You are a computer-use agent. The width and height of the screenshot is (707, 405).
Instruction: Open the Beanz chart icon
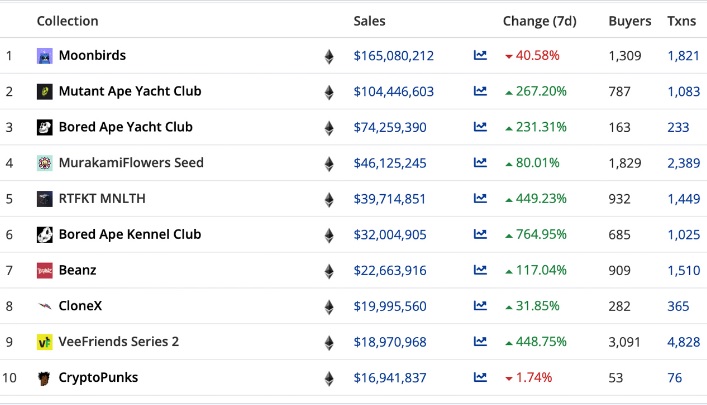[480, 270]
